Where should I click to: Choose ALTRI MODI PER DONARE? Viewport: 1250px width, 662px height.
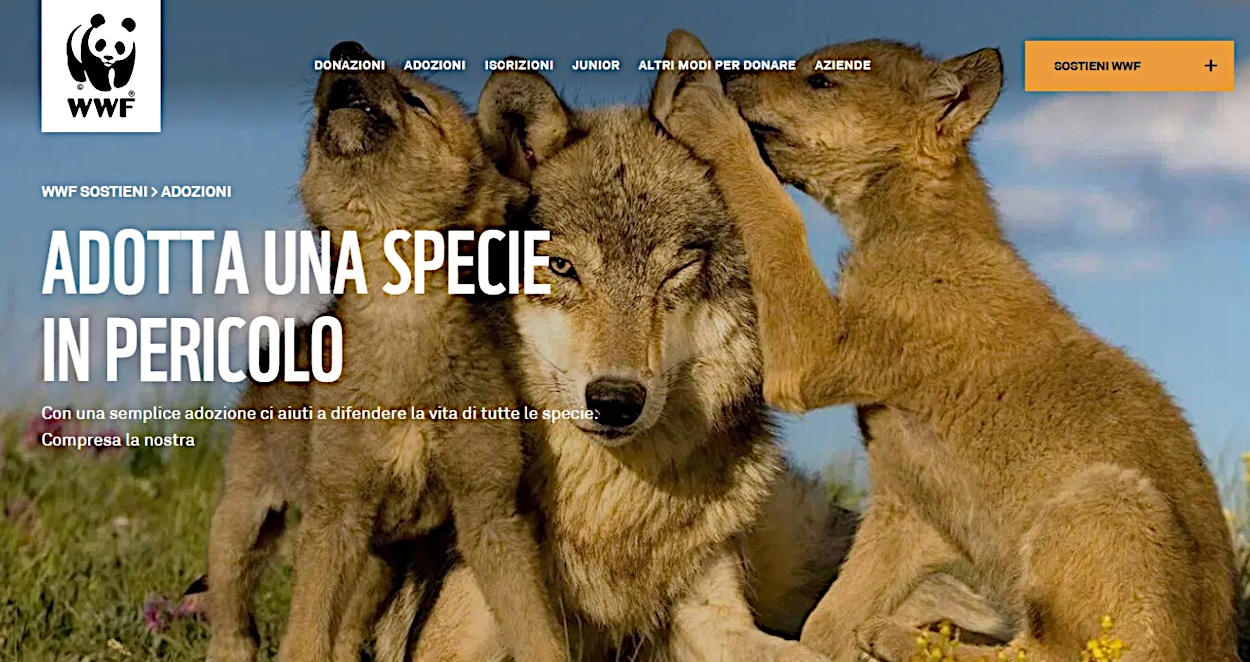point(717,65)
